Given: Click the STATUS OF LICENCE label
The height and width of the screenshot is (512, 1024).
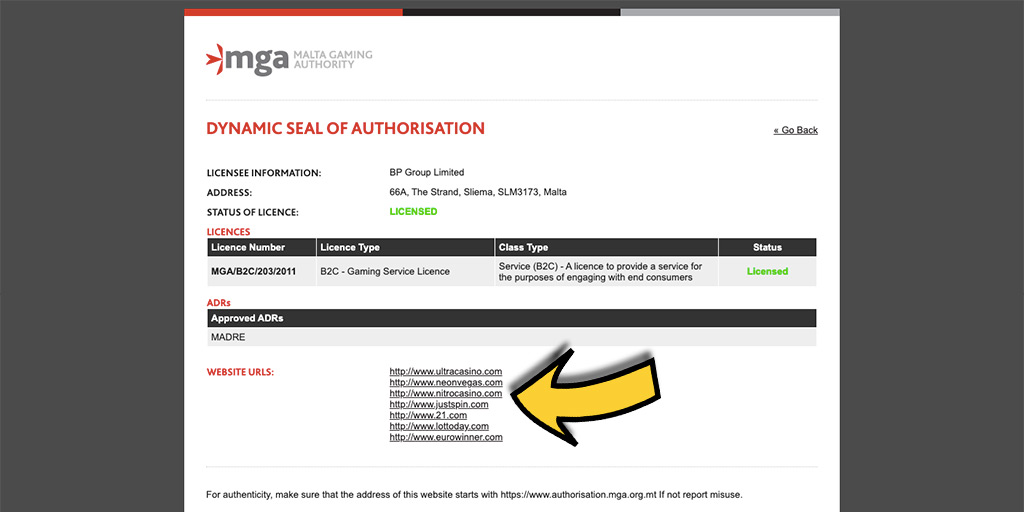Looking at the screenshot, I should point(252,212).
